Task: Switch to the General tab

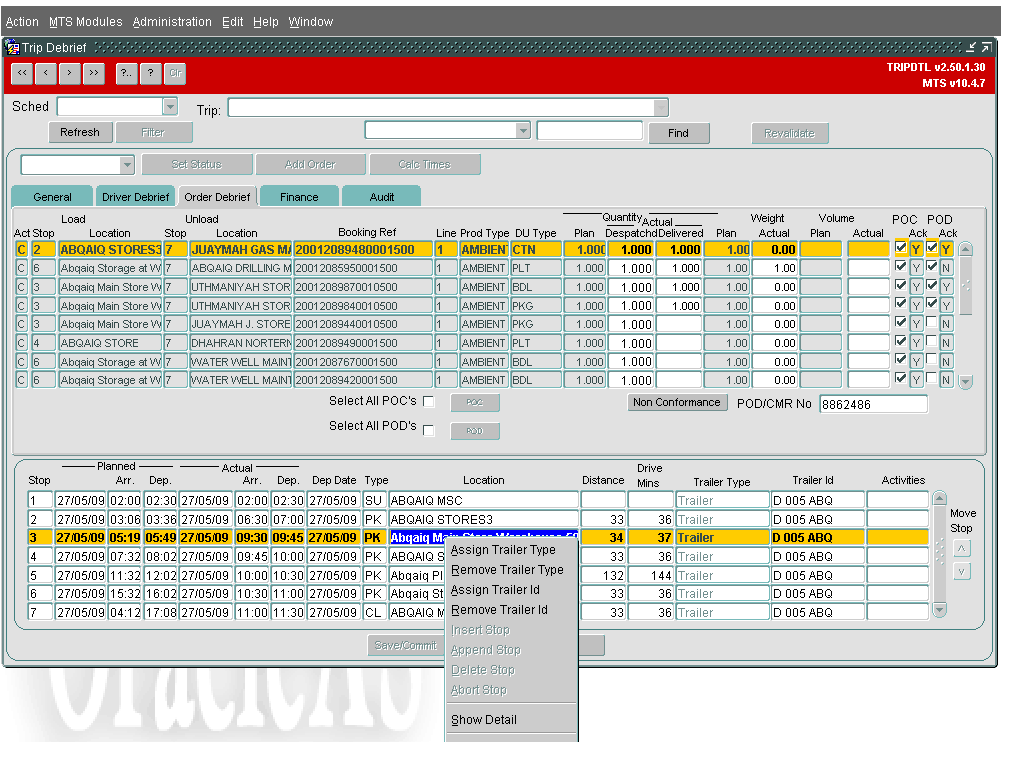Action: [52, 197]
